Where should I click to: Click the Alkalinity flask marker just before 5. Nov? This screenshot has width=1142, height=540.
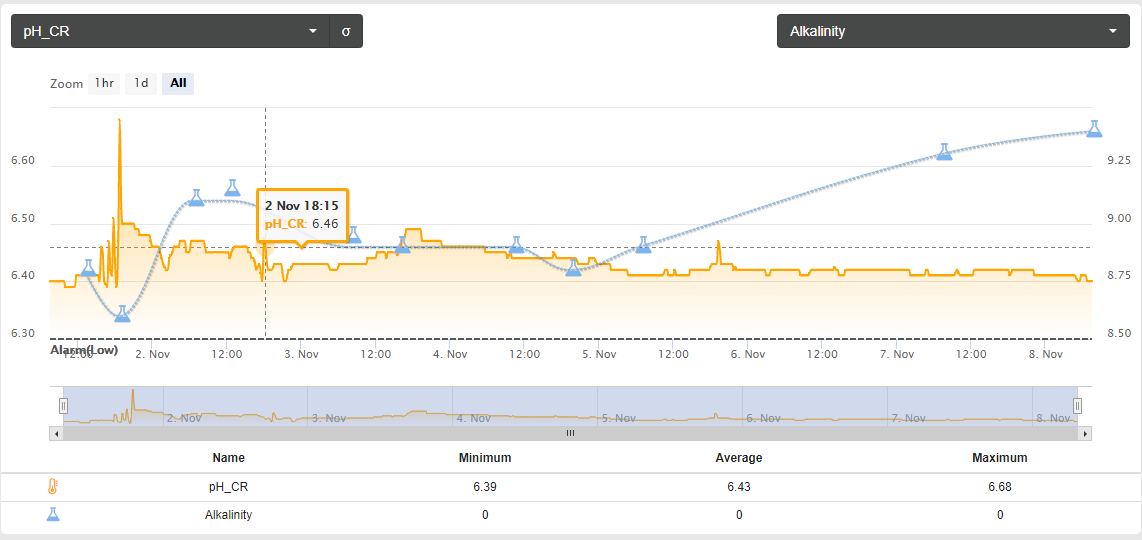(x=574, y=268)
